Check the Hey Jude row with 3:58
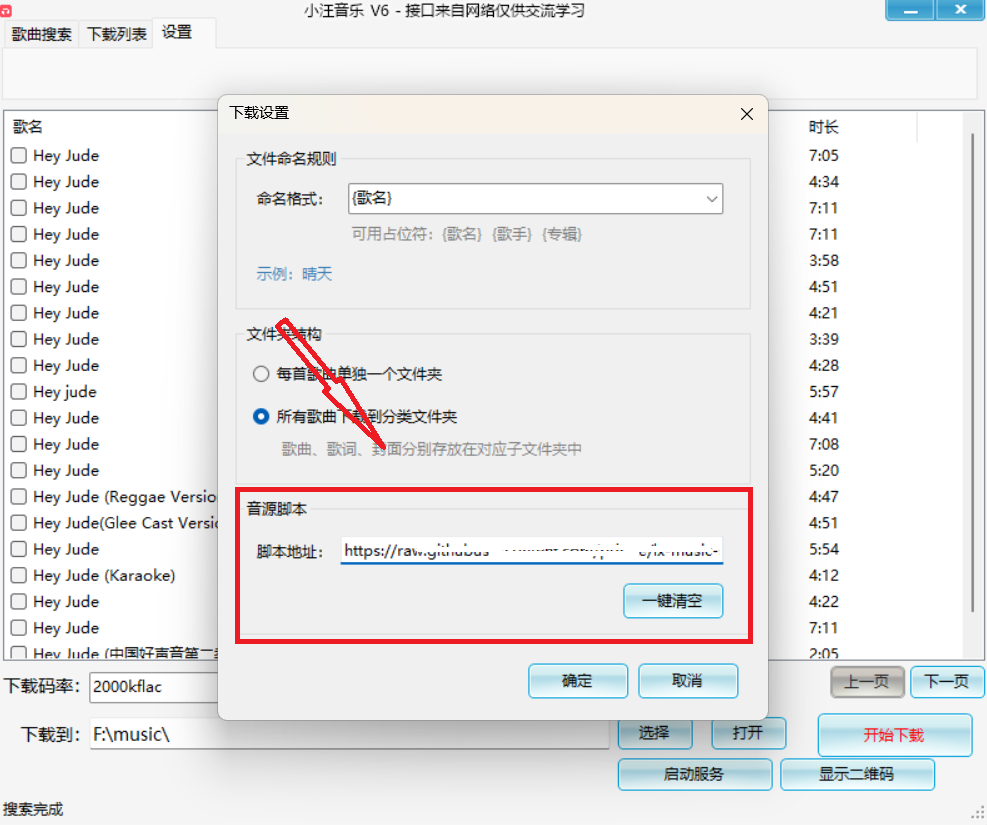The width and height of the screenshot is (987, 825). (19, 261)
